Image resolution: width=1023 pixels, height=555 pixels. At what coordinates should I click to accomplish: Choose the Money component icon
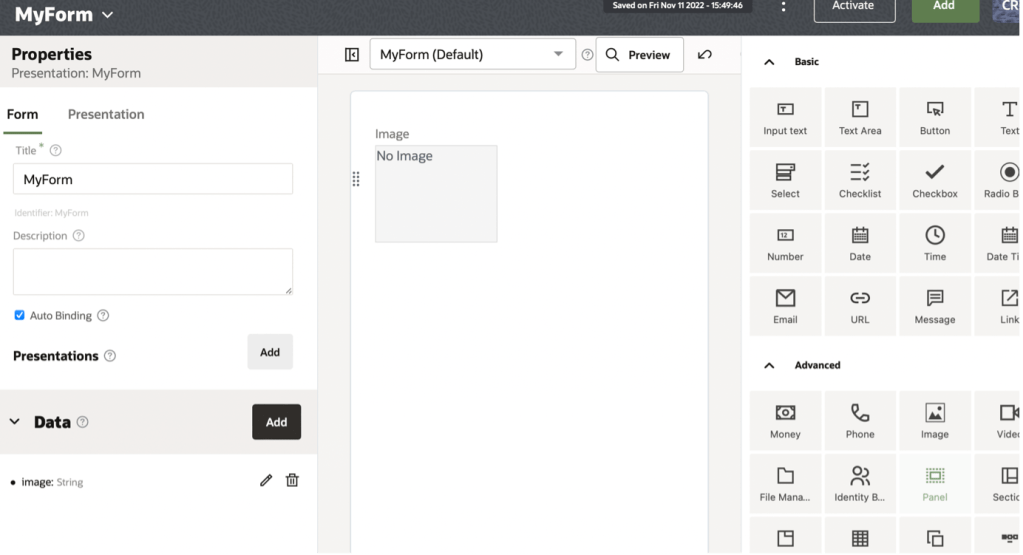[x=785, y=413]
